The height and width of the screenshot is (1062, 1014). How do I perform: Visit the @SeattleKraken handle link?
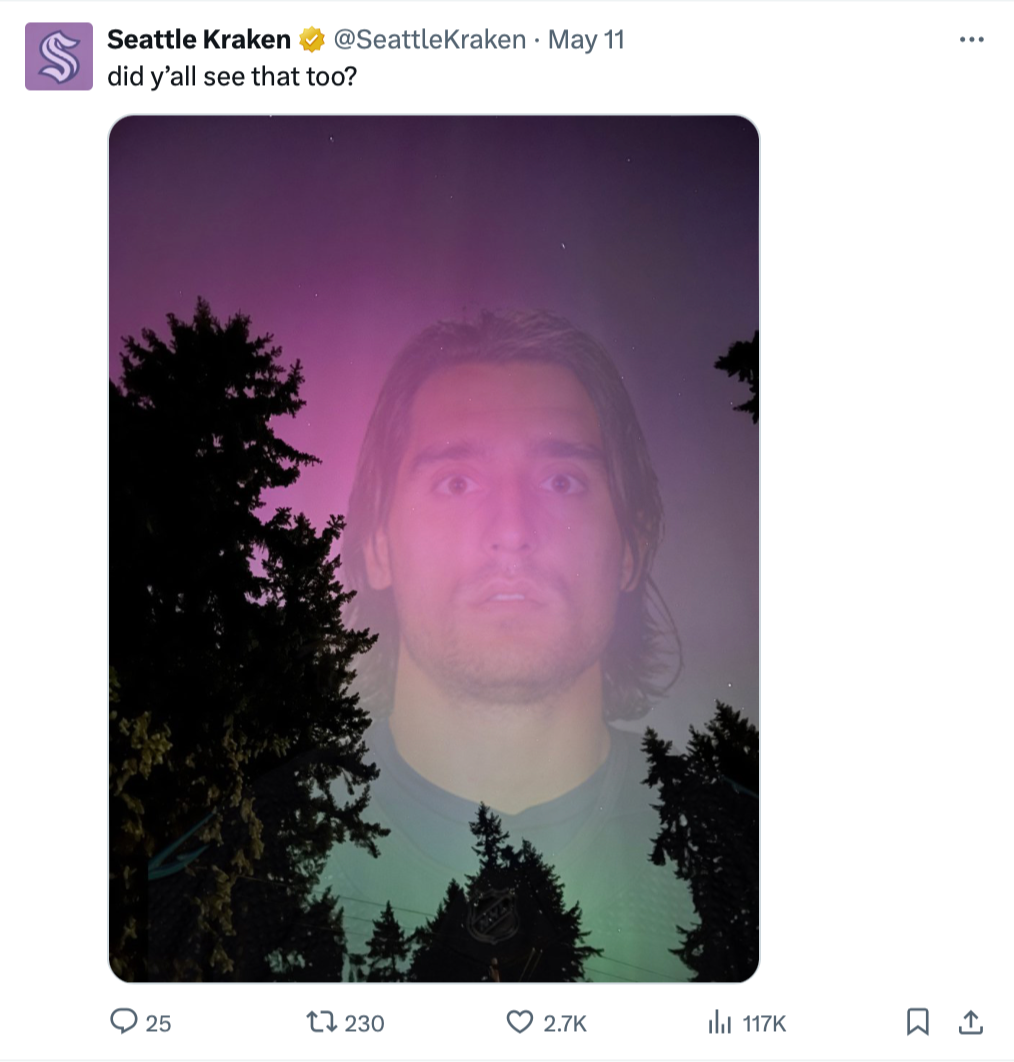click(x=429, y=39)
